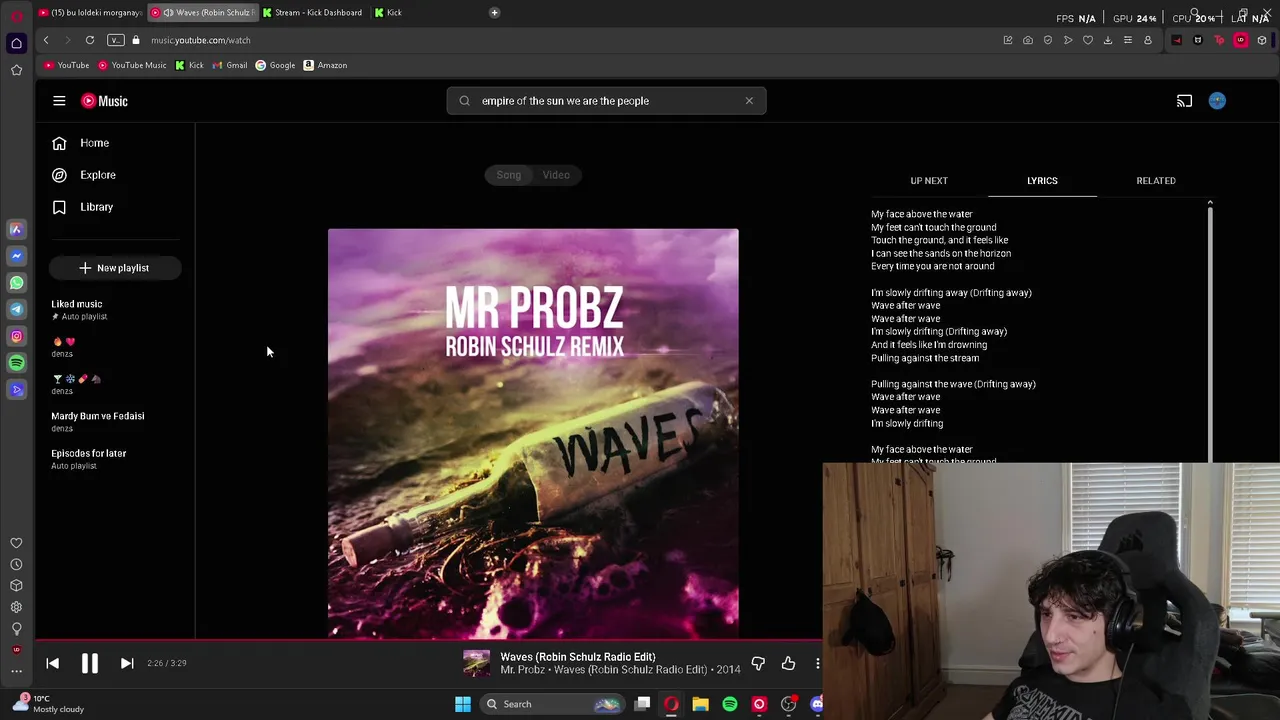The image size is (1280, 720).
Task: Click the YouTube Music logo
Action: pos(105,101)
